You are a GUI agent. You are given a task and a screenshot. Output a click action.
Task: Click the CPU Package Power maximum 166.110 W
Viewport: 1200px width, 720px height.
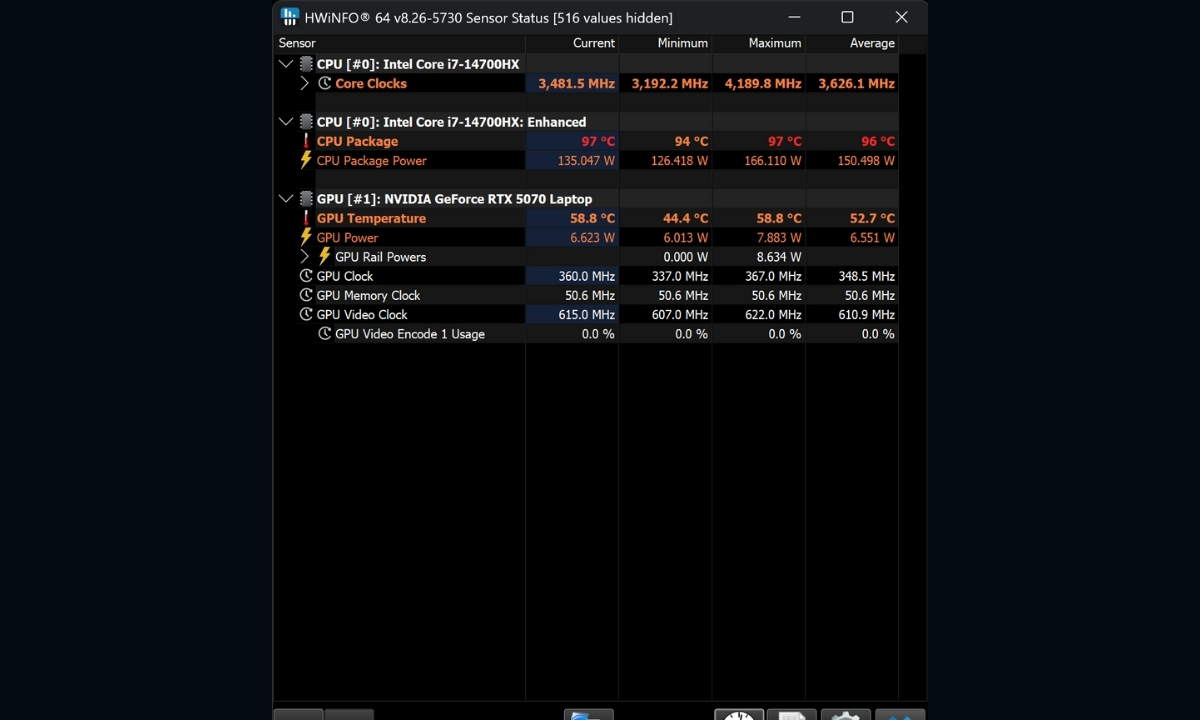[773, 160]
